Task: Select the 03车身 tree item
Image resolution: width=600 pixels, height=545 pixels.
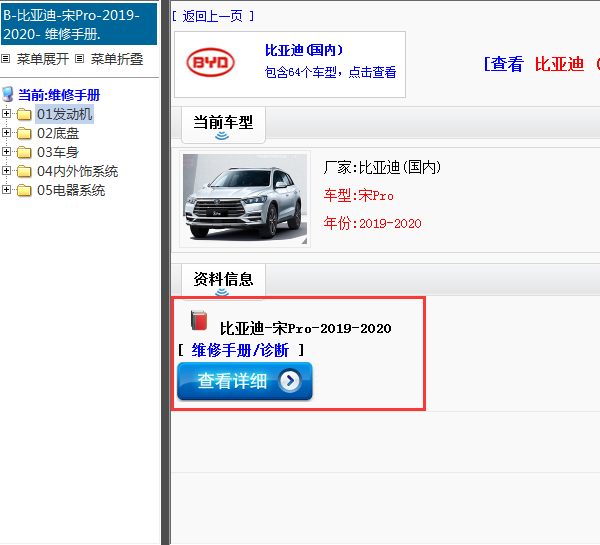Action: pyautogui.click(x=58, y=152)
